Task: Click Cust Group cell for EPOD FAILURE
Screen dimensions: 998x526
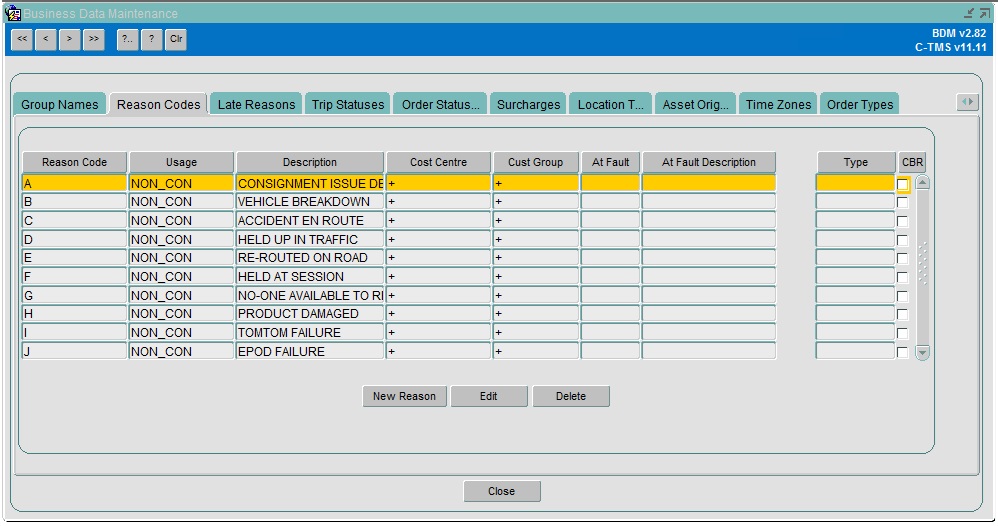Action: (535, 352)
